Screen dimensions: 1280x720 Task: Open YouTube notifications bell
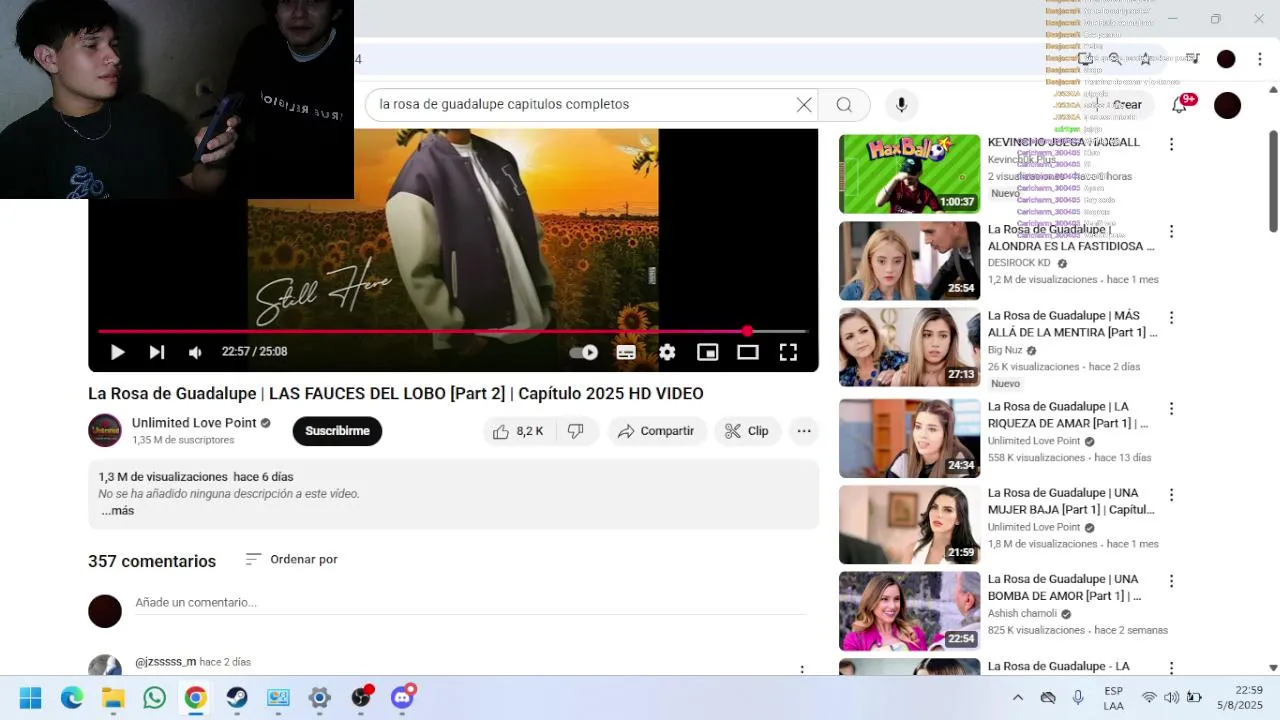point(1180,105)
